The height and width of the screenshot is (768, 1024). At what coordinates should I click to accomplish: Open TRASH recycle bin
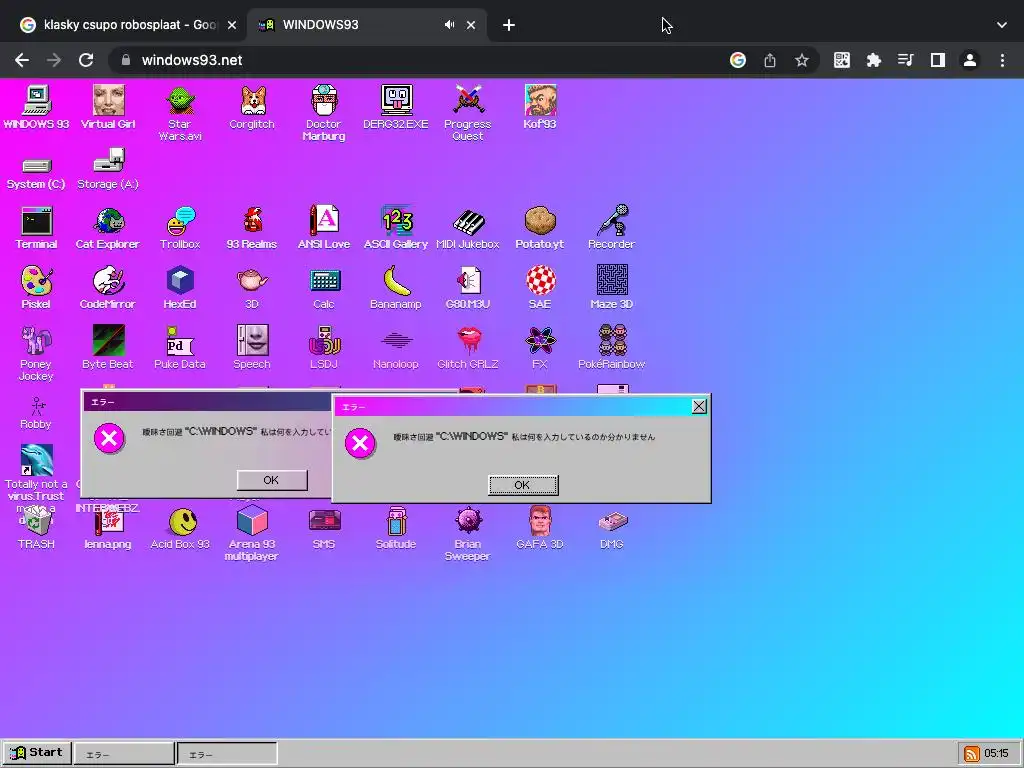(37, 528)
